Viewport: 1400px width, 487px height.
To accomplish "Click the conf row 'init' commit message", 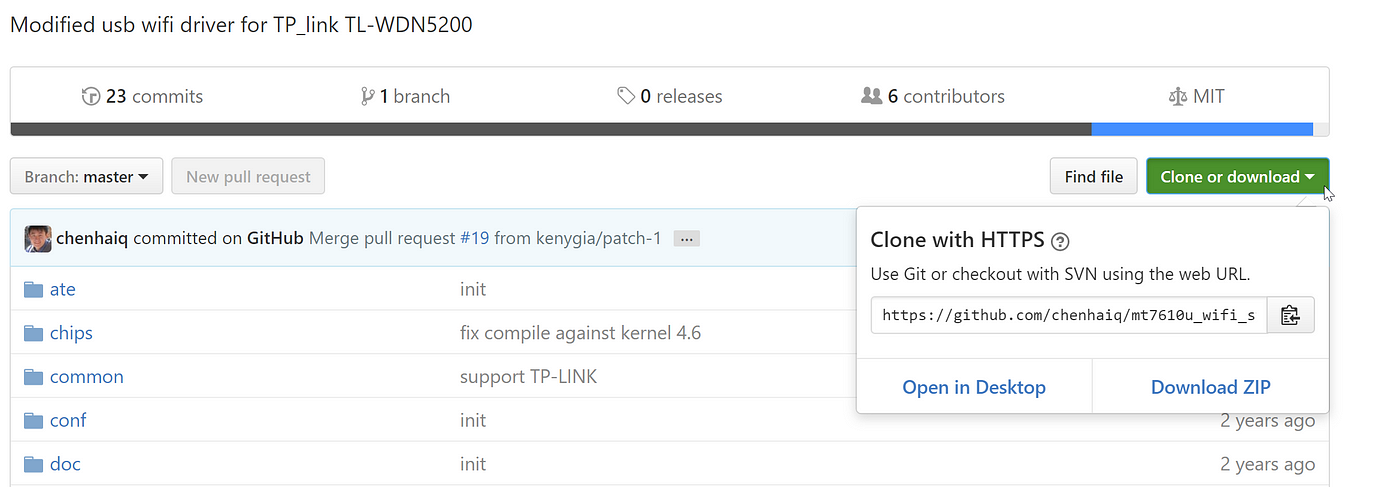I will 473,420.
